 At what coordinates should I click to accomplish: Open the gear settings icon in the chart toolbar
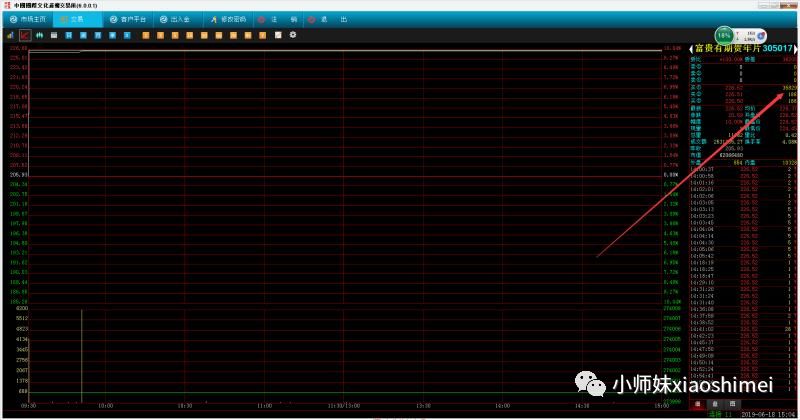point(293,35)
